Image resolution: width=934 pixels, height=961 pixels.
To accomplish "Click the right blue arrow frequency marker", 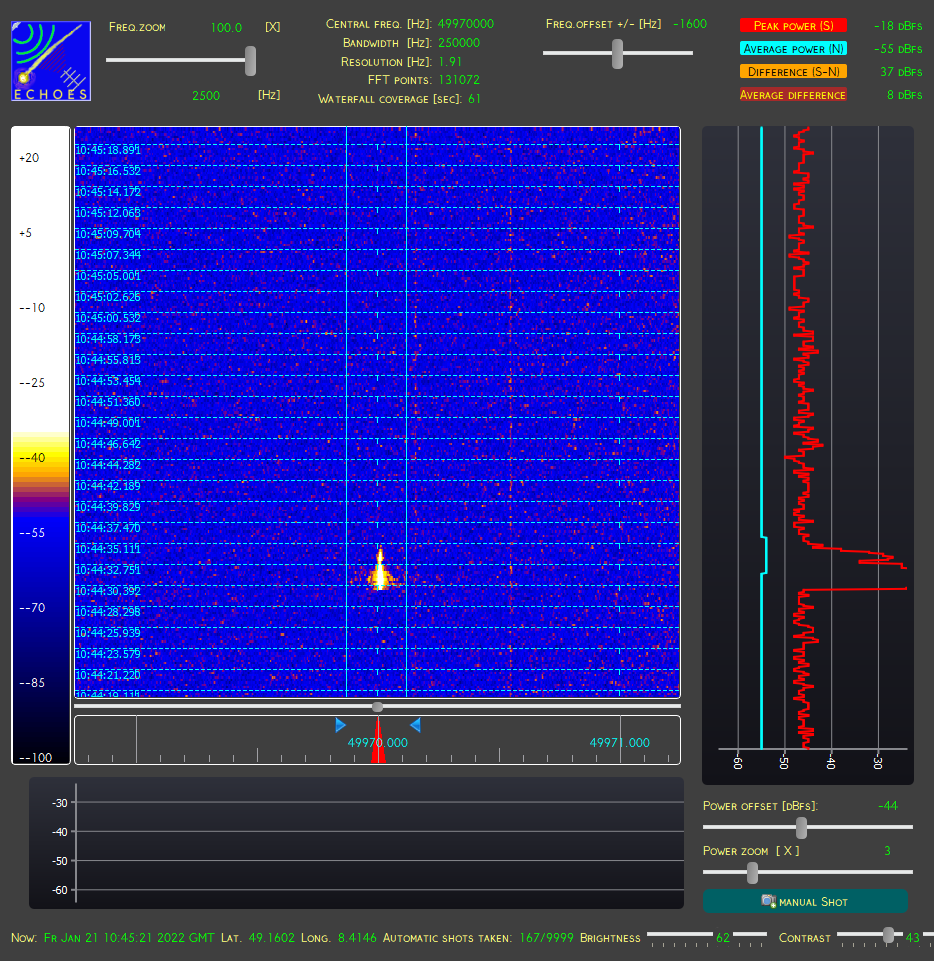I will tap(416, 726).
